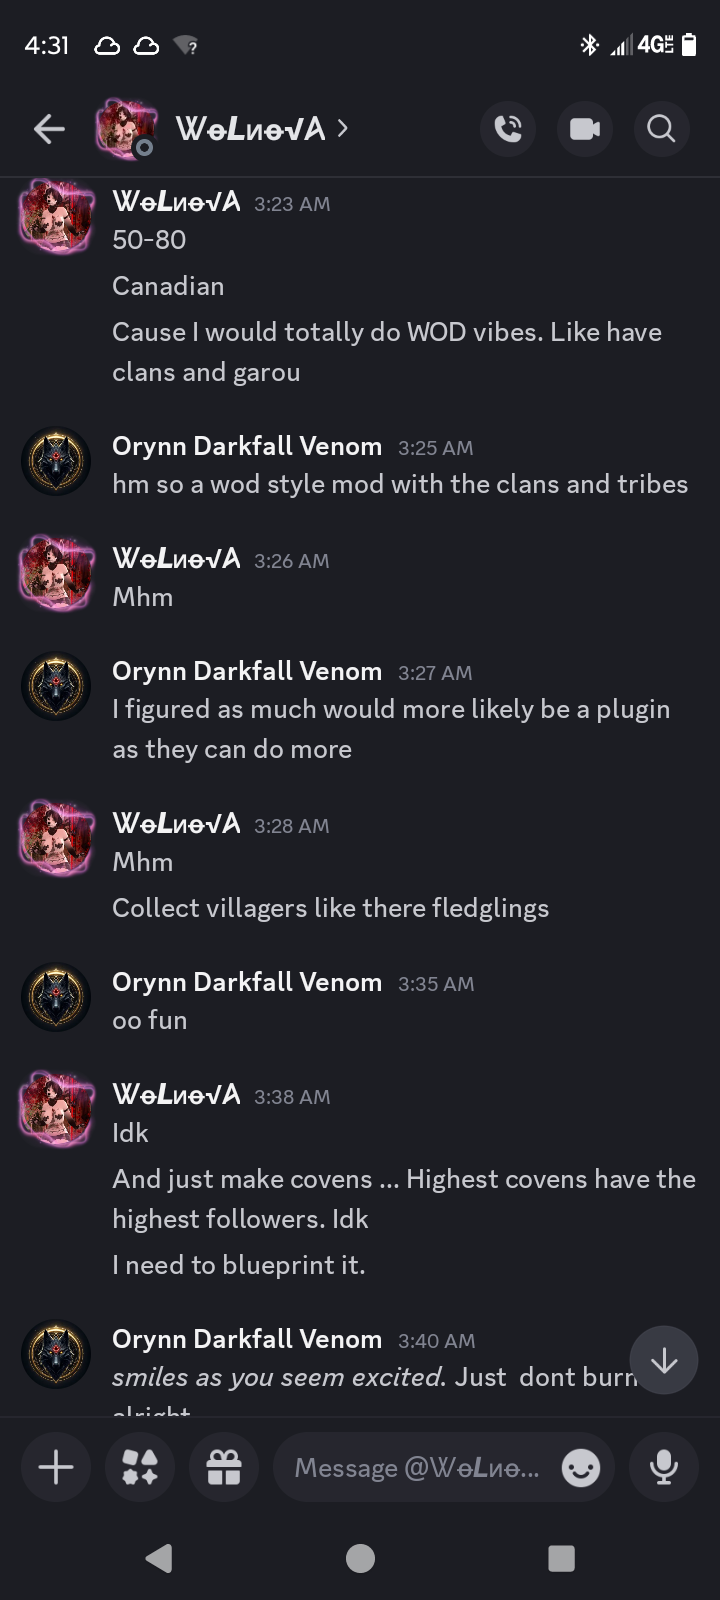The image size is (720, 1600).
Task: Go back using the arrow icon
Action: [49, 129]
